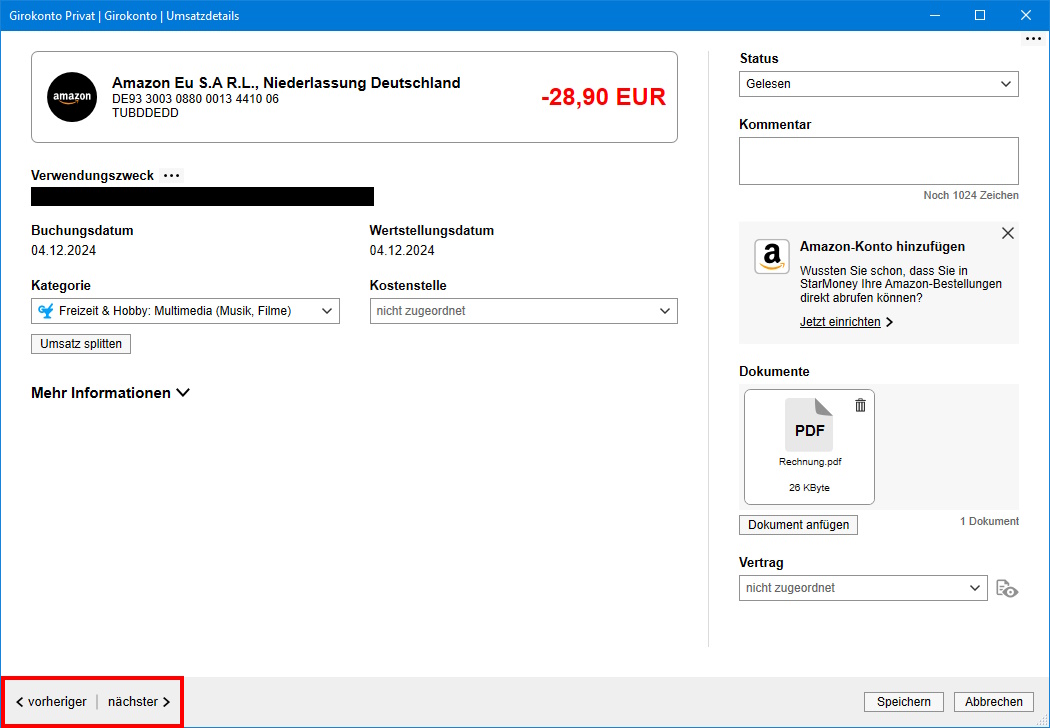Maximize the Umsatzdetails window

coord(980,15)
